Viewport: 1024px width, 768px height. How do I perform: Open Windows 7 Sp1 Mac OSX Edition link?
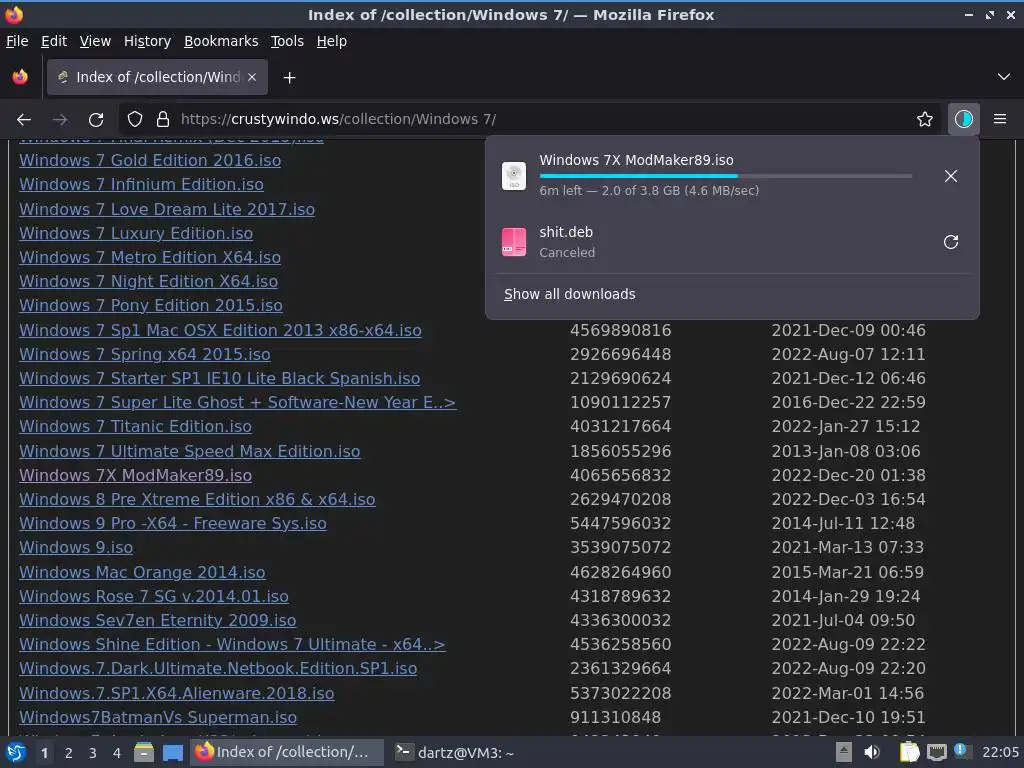220,330
